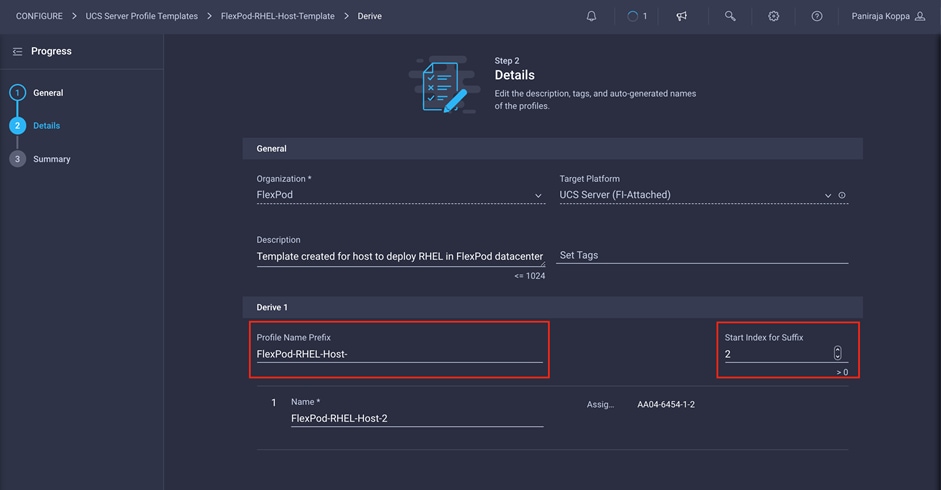Open the settings gear icon

pyautogui.click(x=774, y=16)
